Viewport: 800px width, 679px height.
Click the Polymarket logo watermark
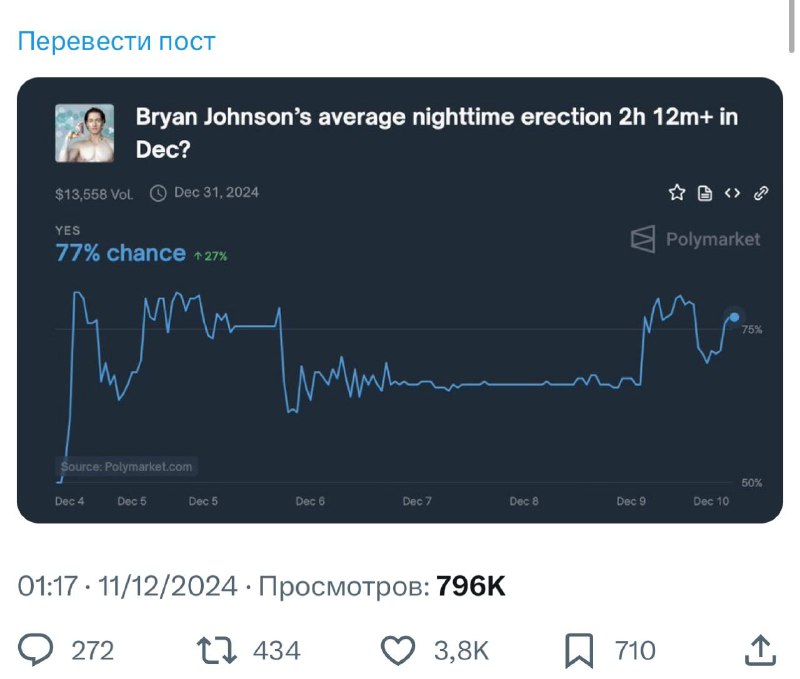click(x=695, y=240)
